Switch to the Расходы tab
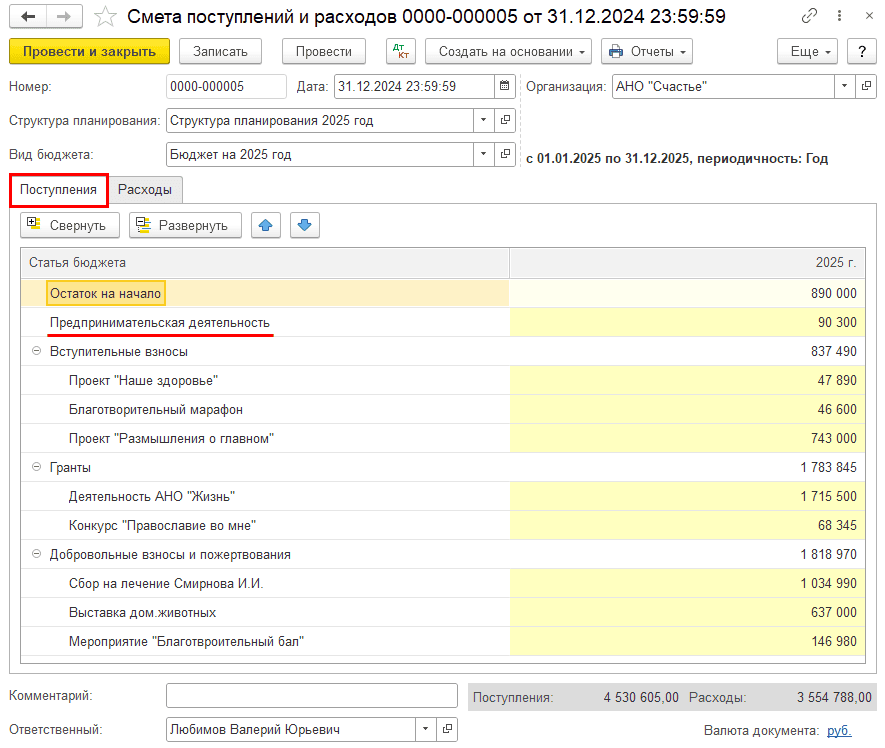Viewport: 885px width, 748px height. [145, 190]
